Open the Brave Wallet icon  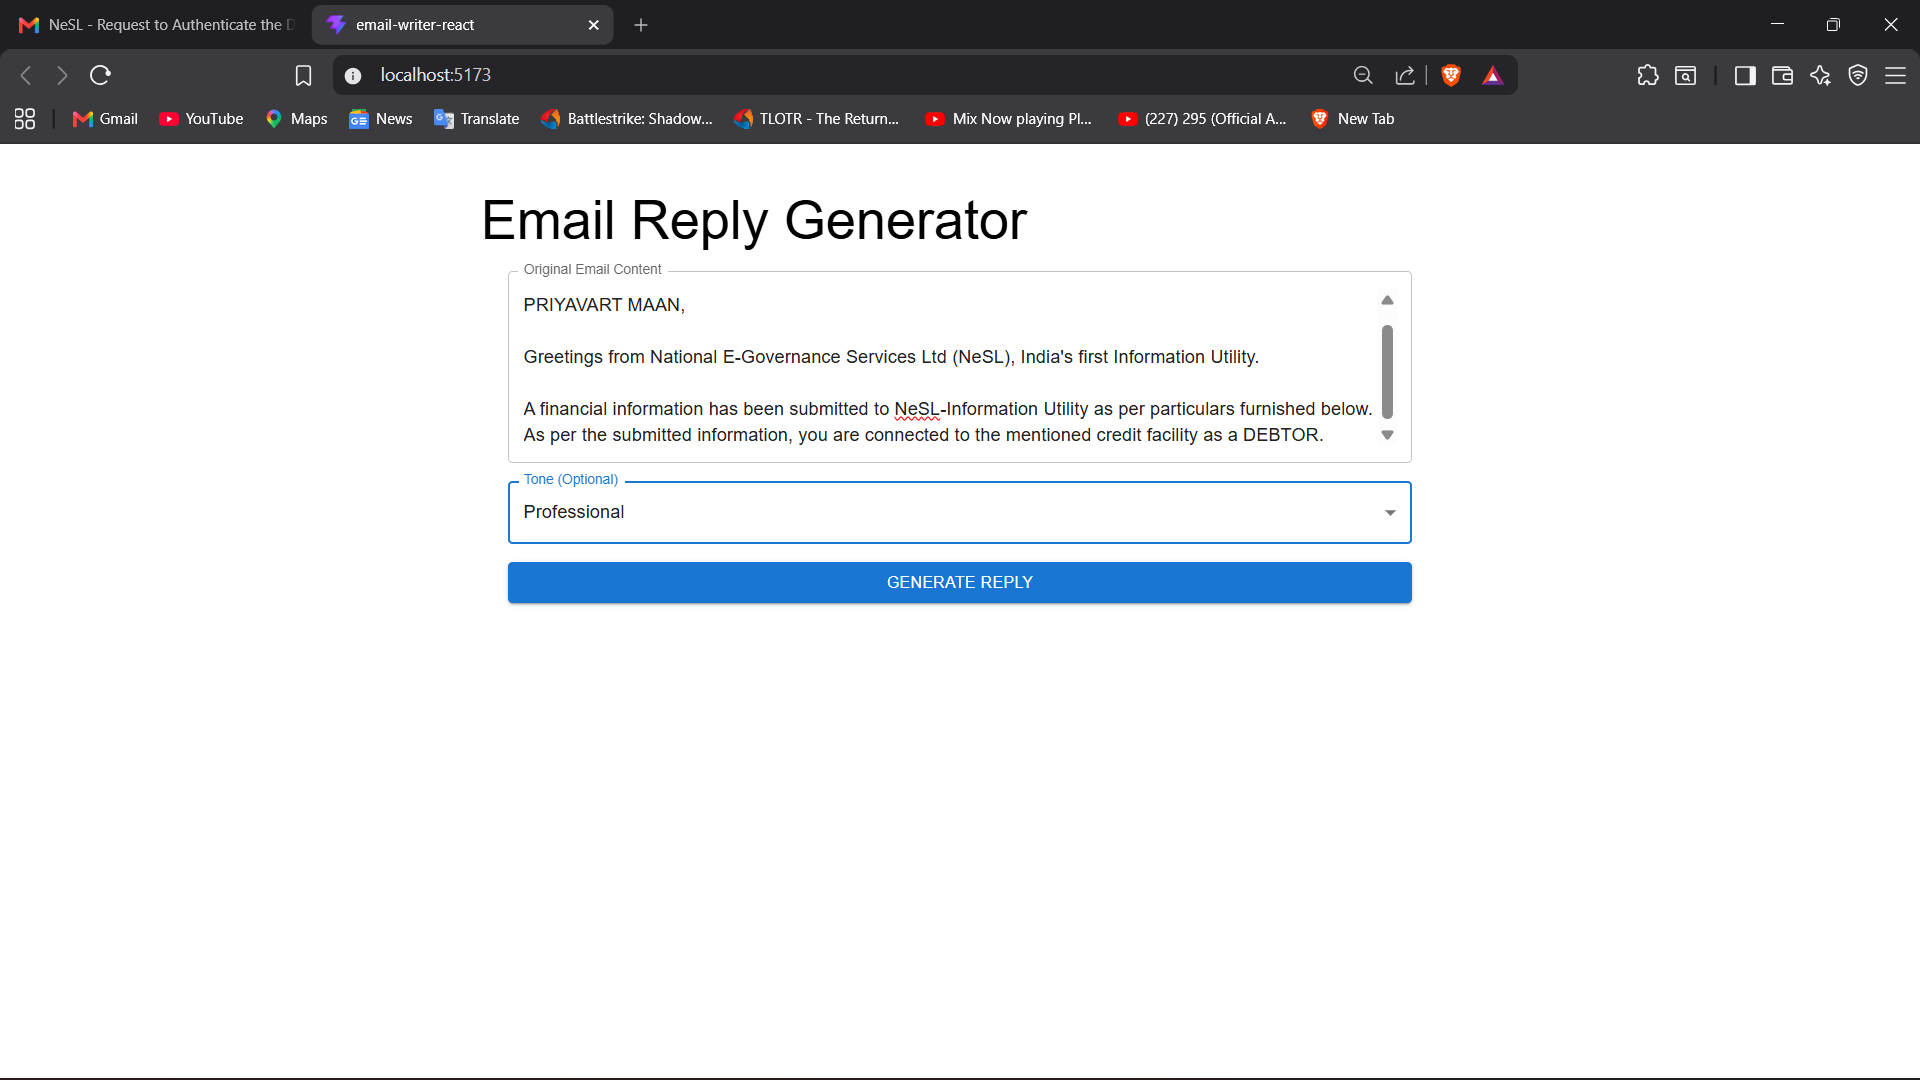coord(1782,75)
